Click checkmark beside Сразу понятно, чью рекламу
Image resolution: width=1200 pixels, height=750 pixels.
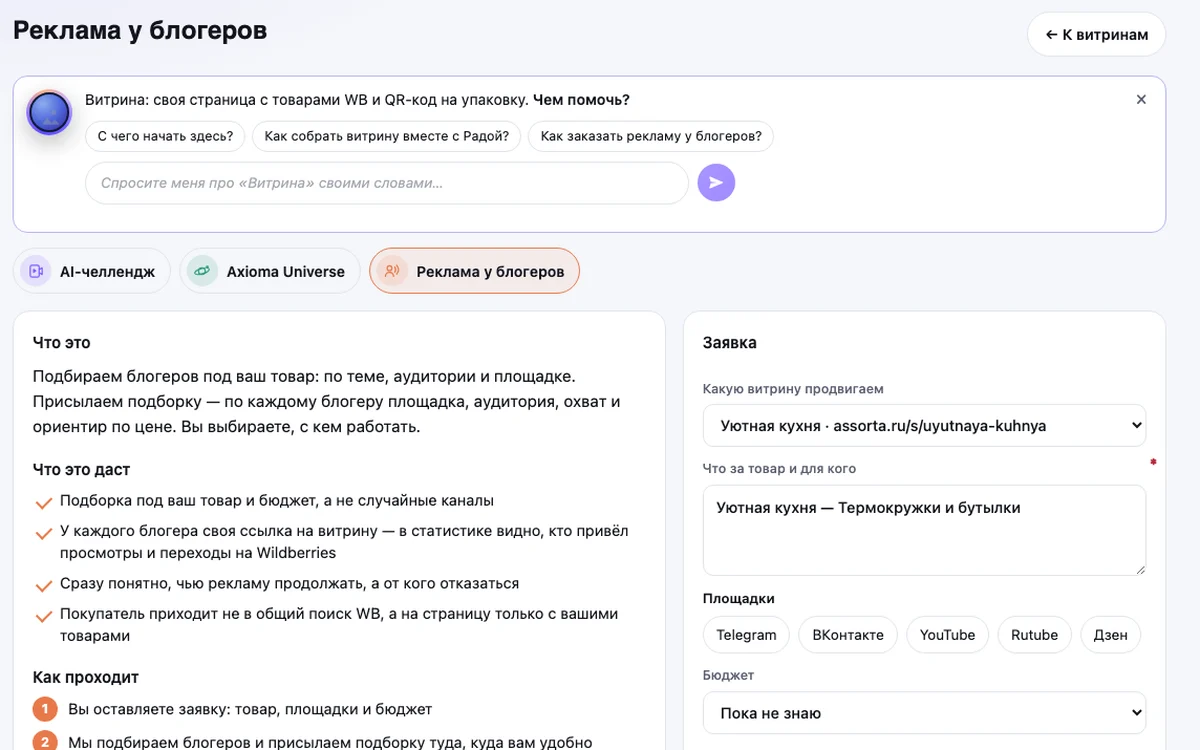pos(43,586)
